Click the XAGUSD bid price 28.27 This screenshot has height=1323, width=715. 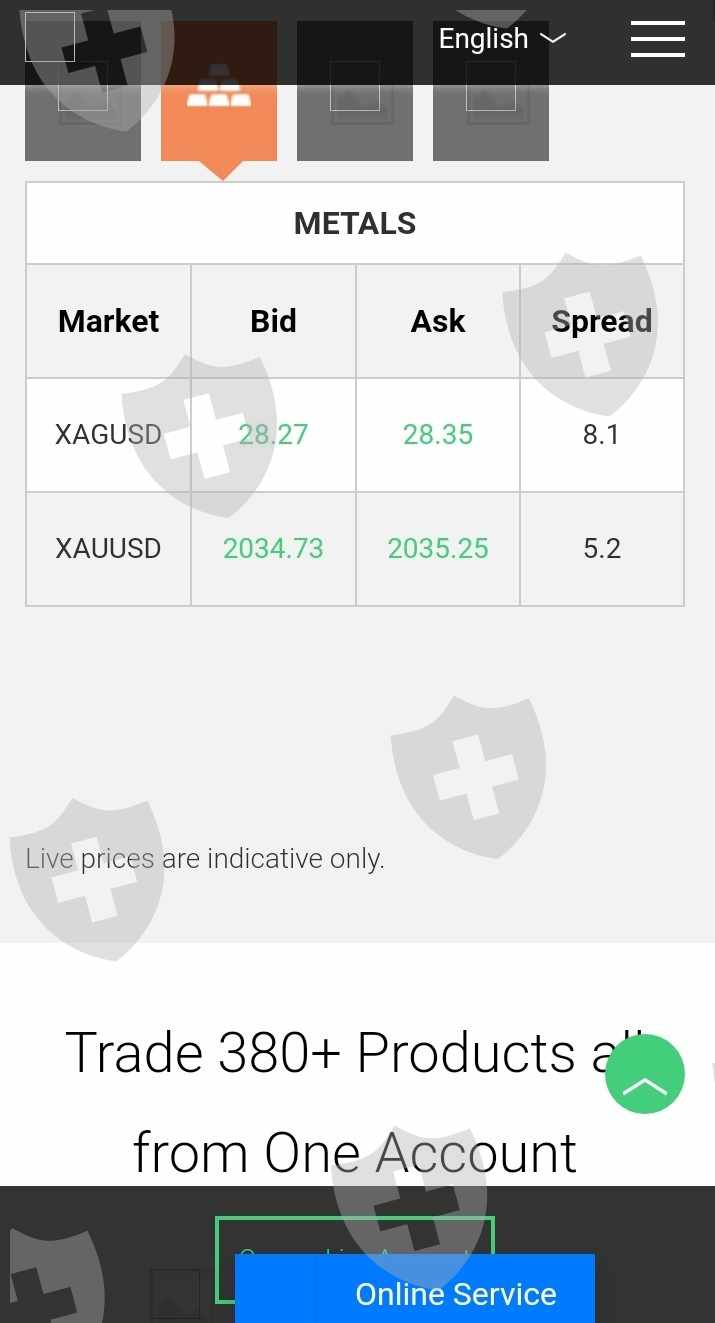273,435
